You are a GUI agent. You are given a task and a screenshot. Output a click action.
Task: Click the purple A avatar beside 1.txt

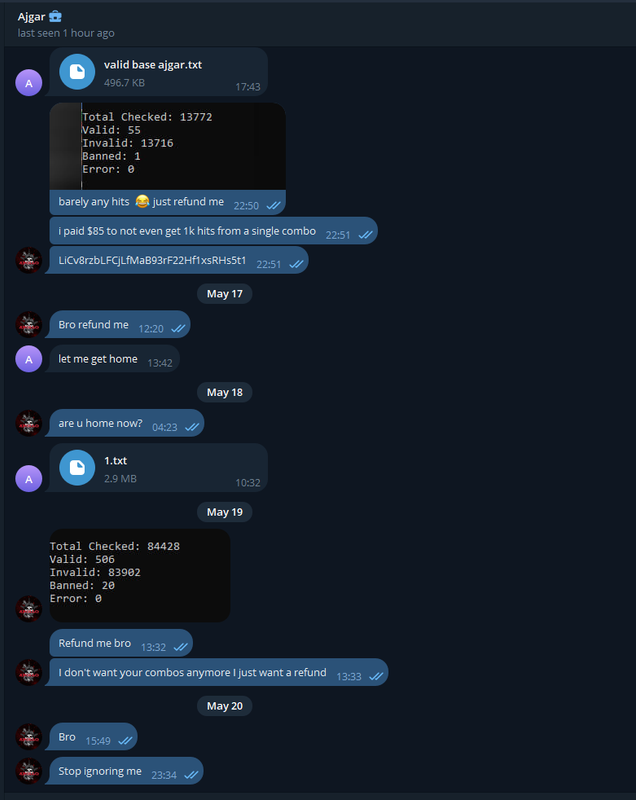29,479
